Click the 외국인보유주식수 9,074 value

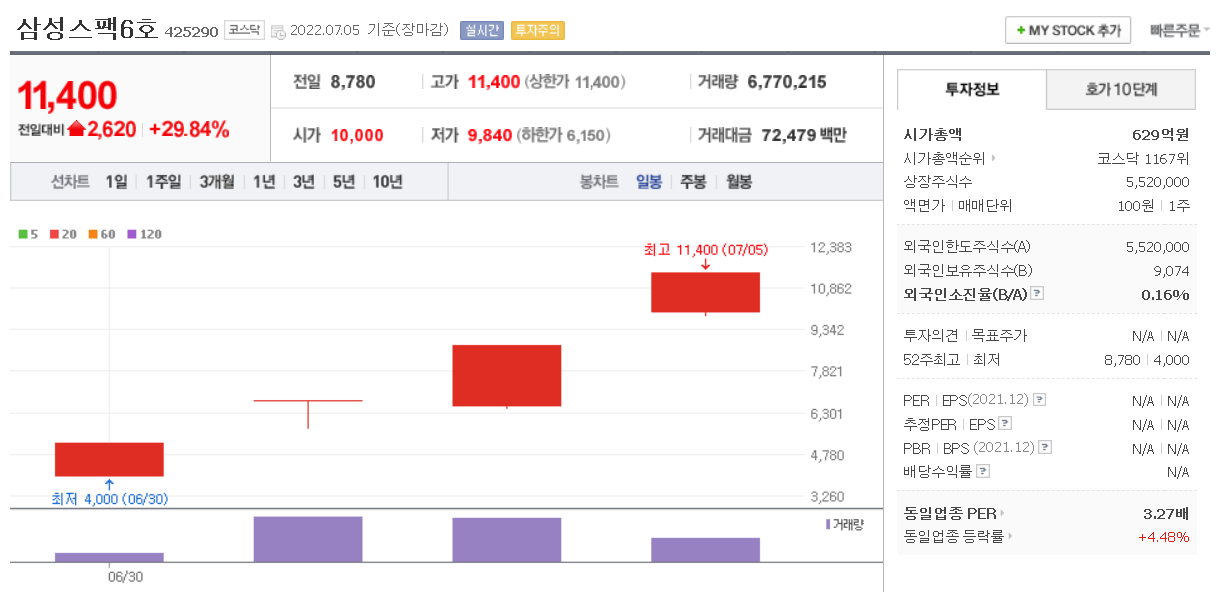coord(1171,270)
